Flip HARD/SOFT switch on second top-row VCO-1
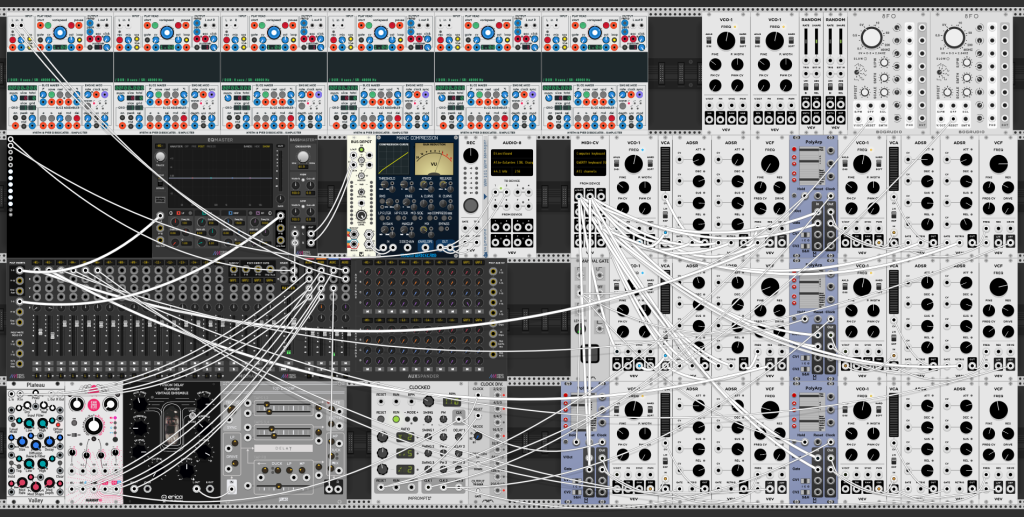This screenshot has height=517, width=1024. 792,40
